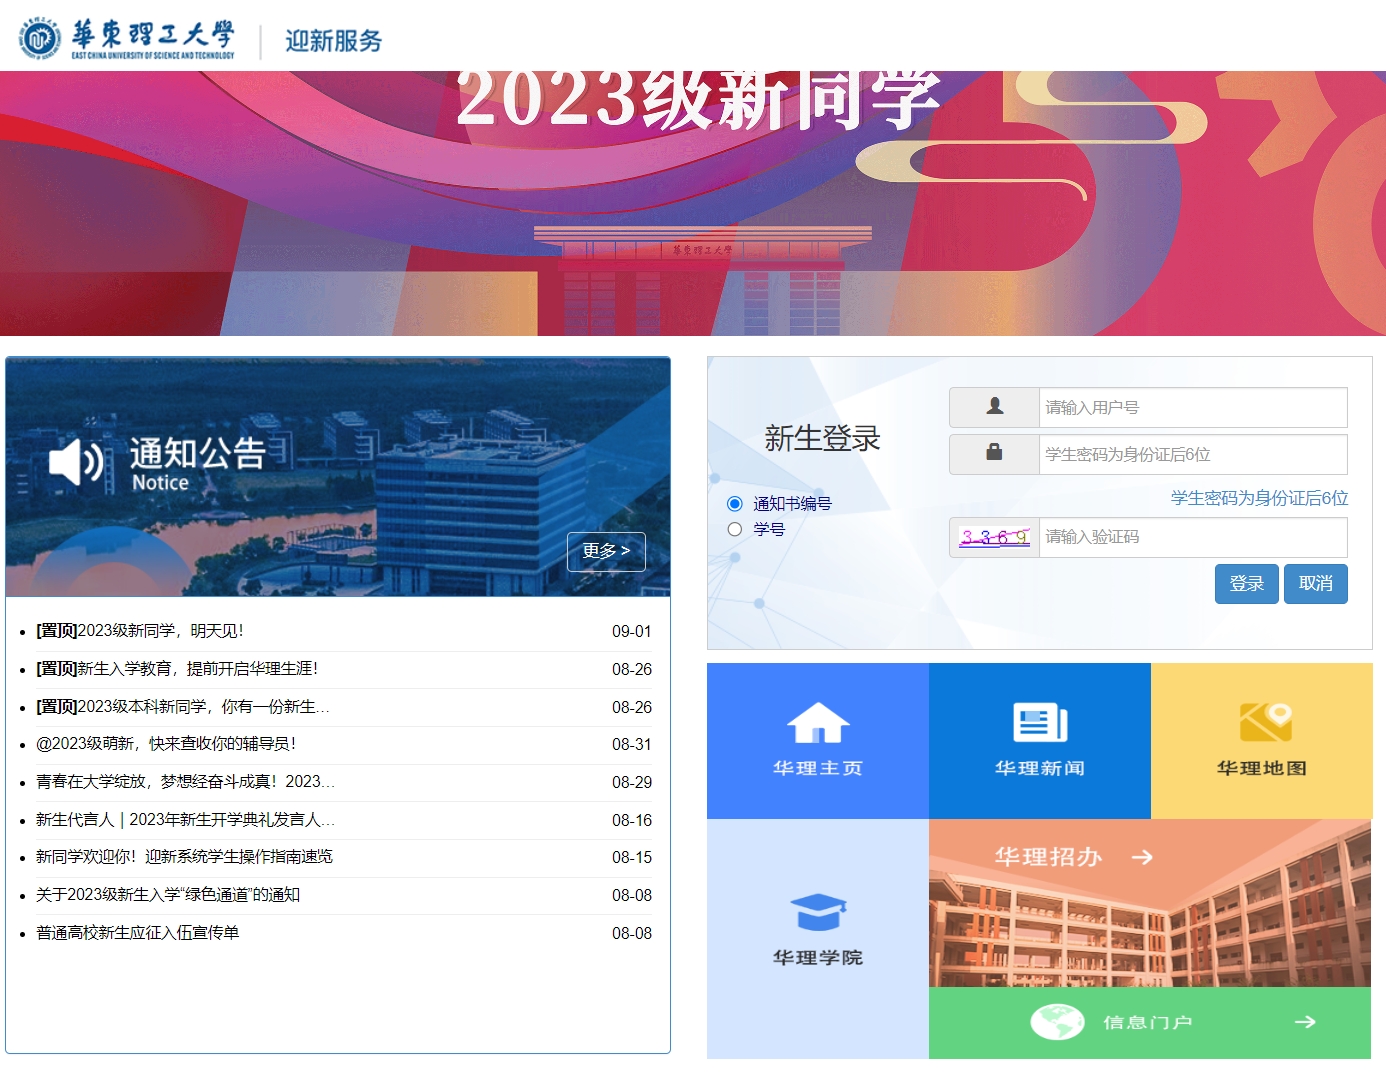
Task: Click the speaker icon in 通知公告 banner
Action: pyautogui.click(x=76, y=463)
